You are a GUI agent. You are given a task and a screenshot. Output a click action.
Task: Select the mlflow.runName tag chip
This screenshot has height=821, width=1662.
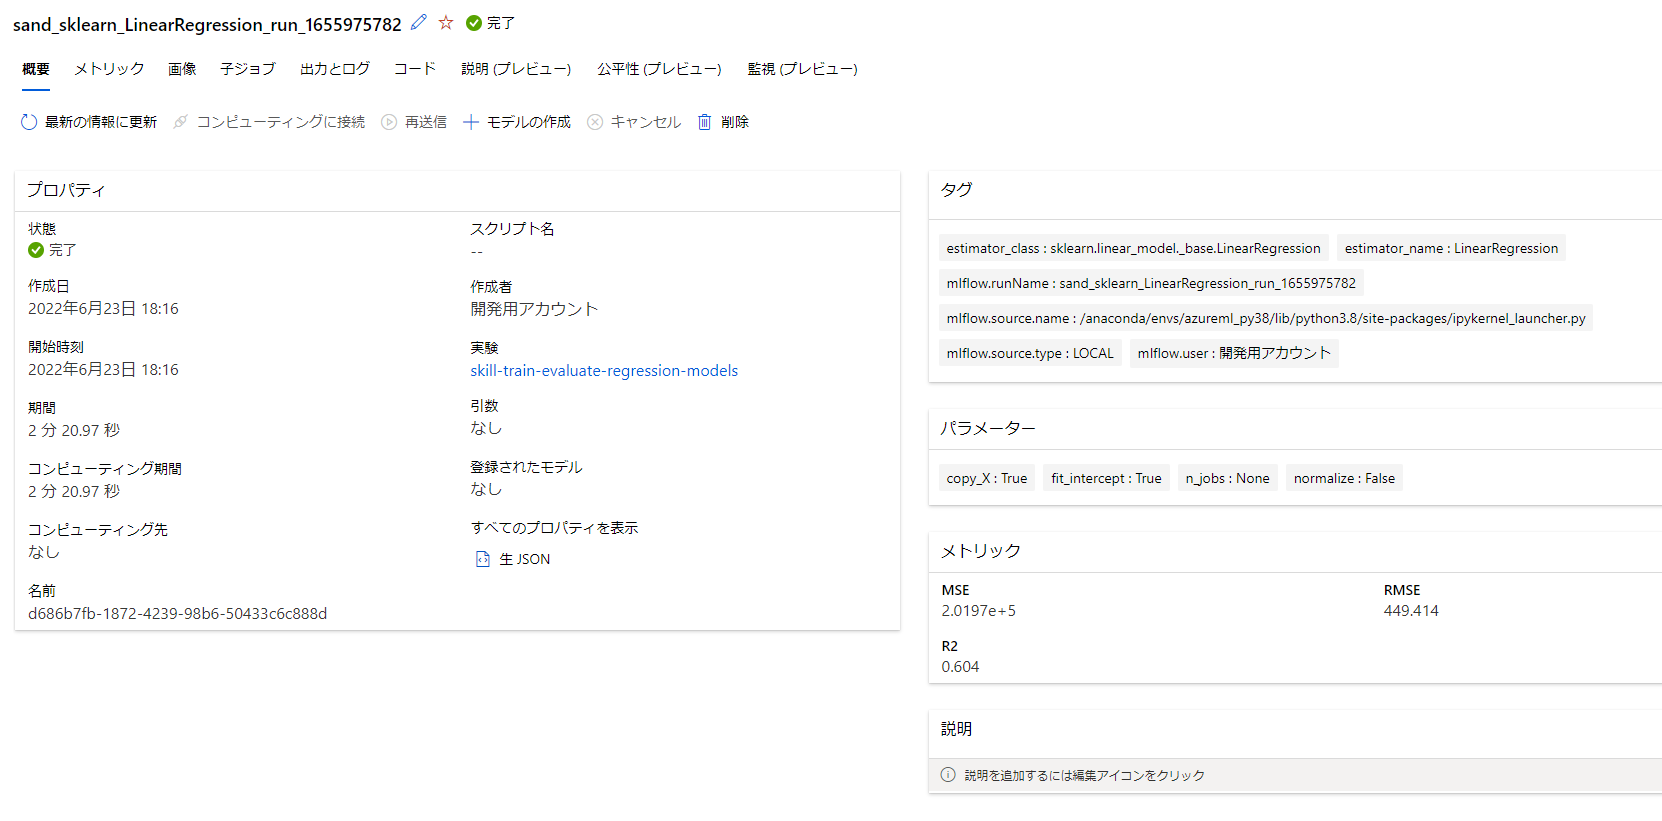pyautogui.click(x=1151, y=283)
